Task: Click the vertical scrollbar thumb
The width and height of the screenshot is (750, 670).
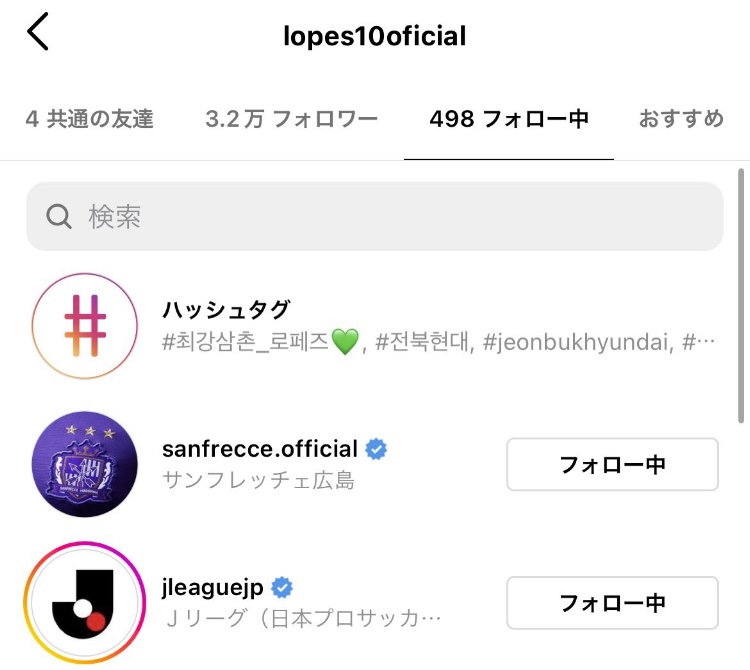Action: 741,296
